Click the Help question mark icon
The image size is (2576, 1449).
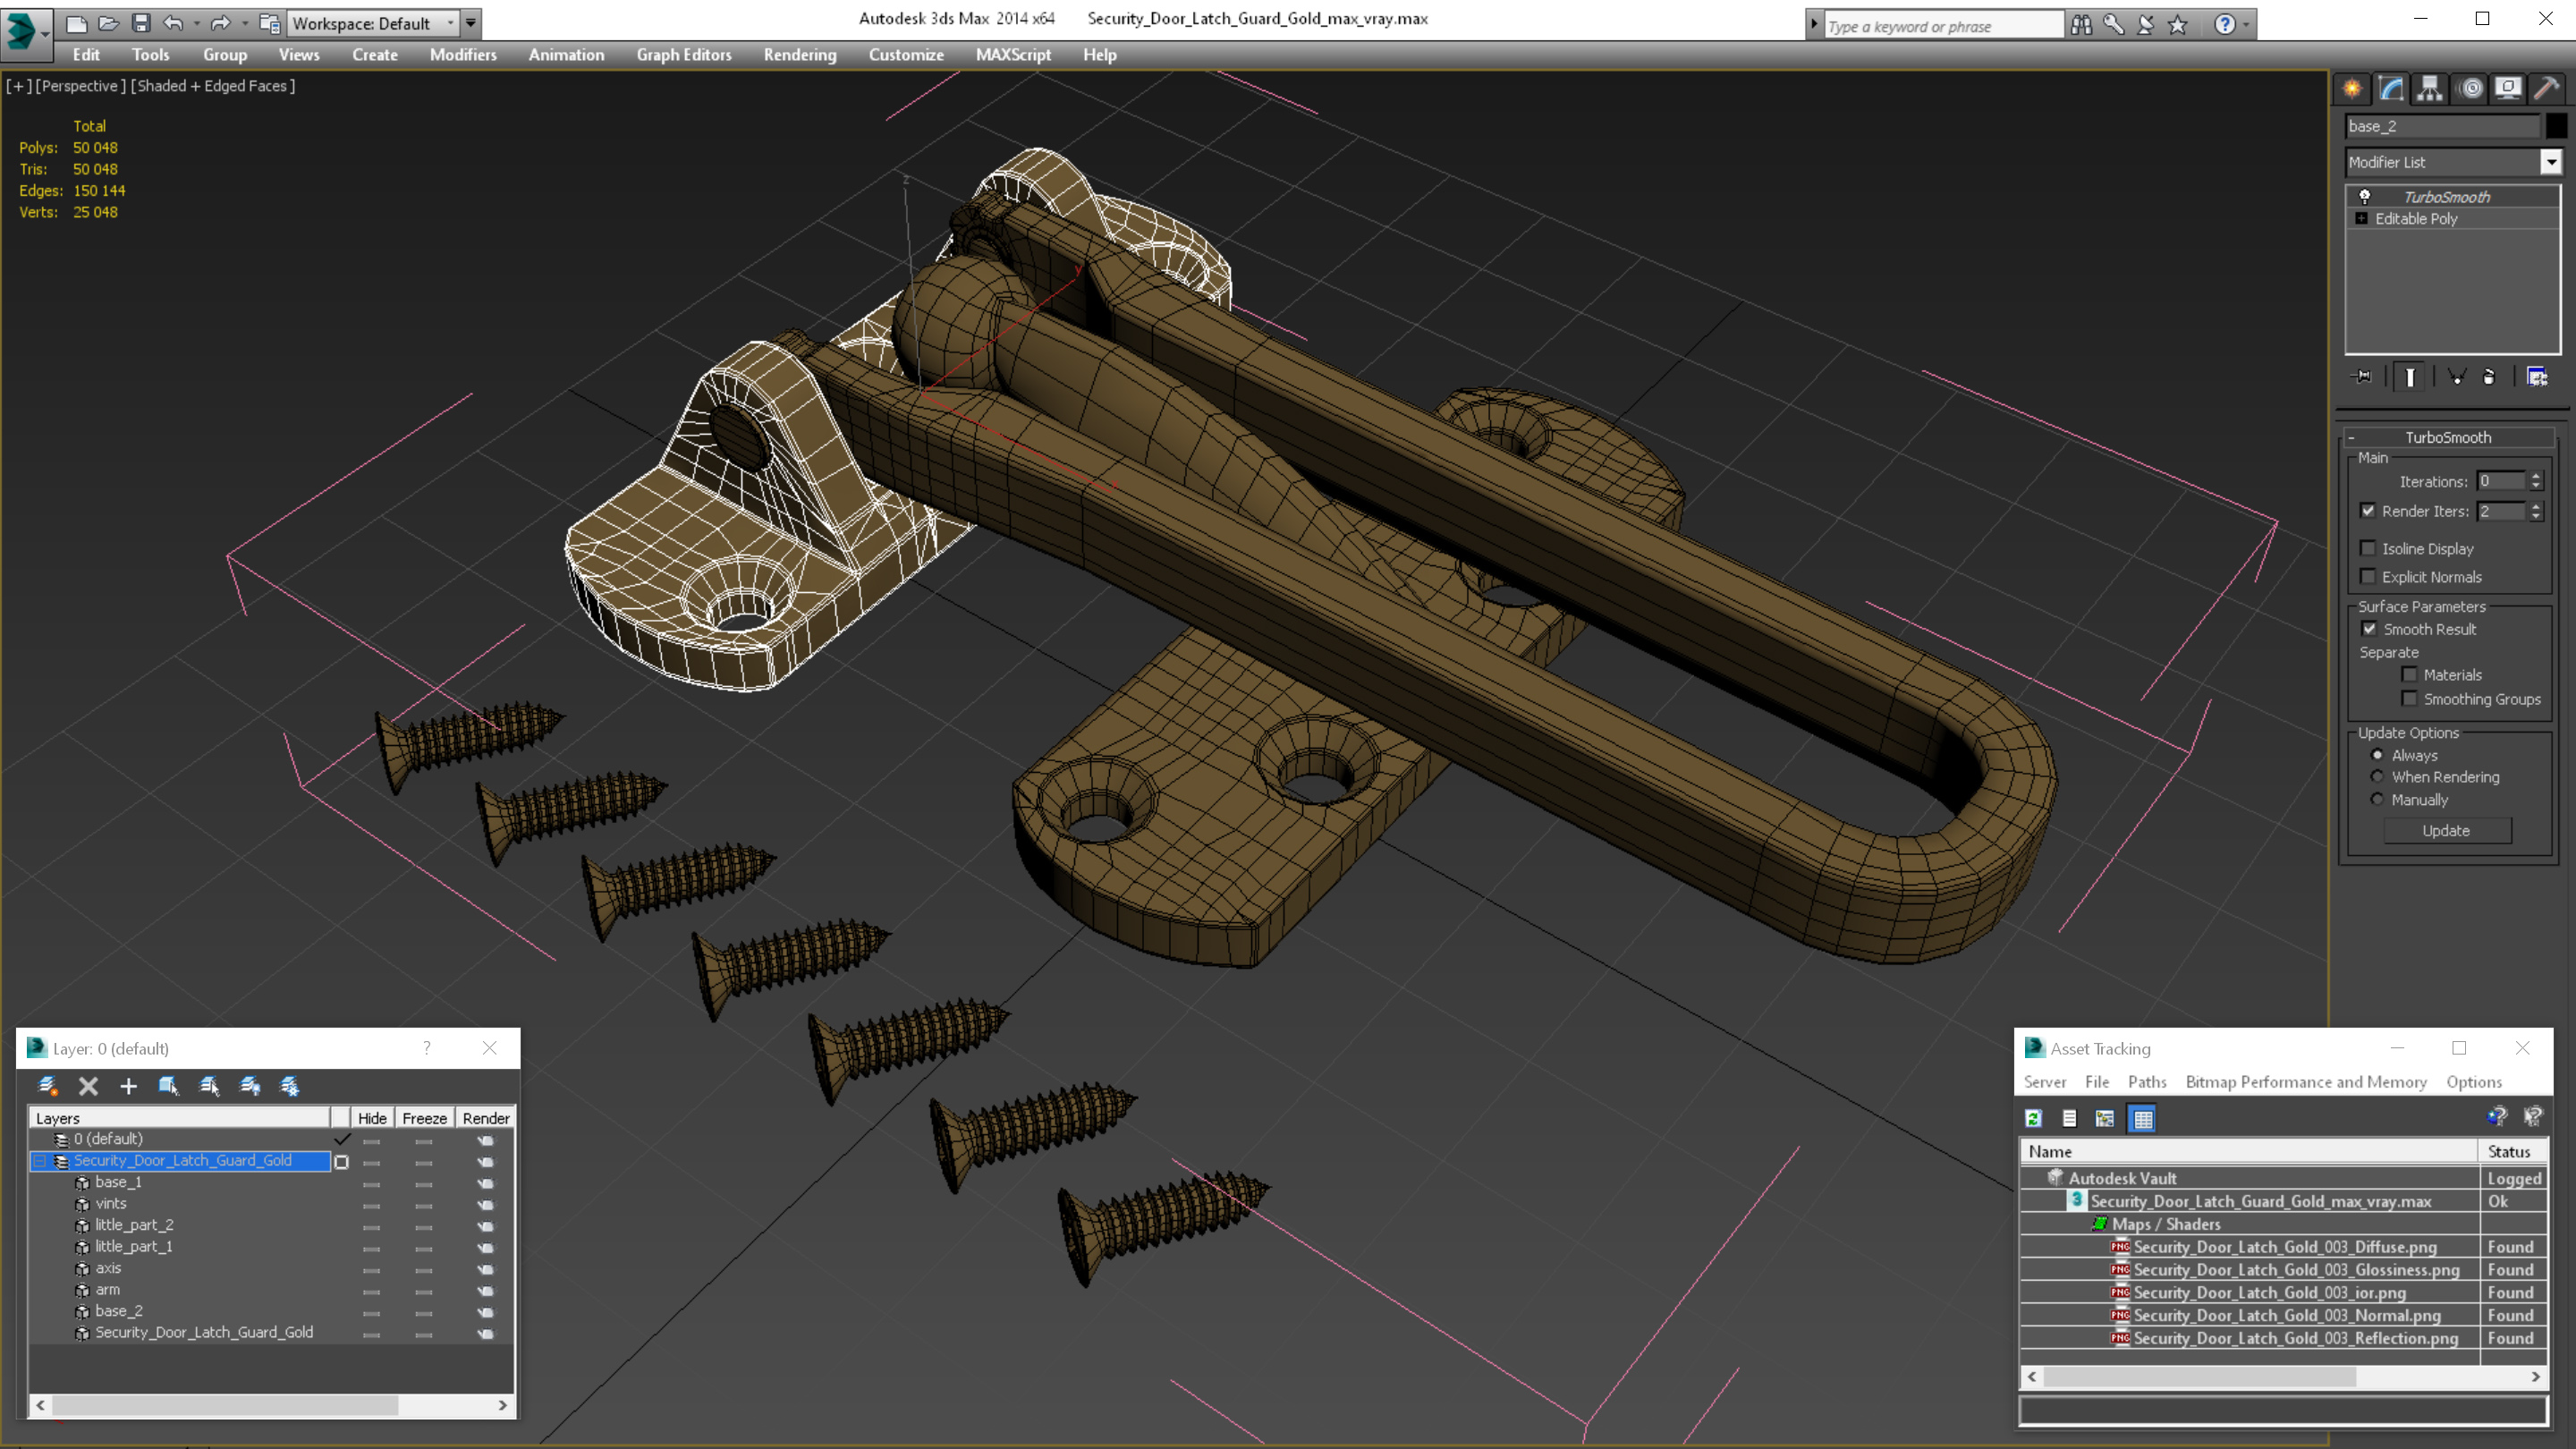2225,24
